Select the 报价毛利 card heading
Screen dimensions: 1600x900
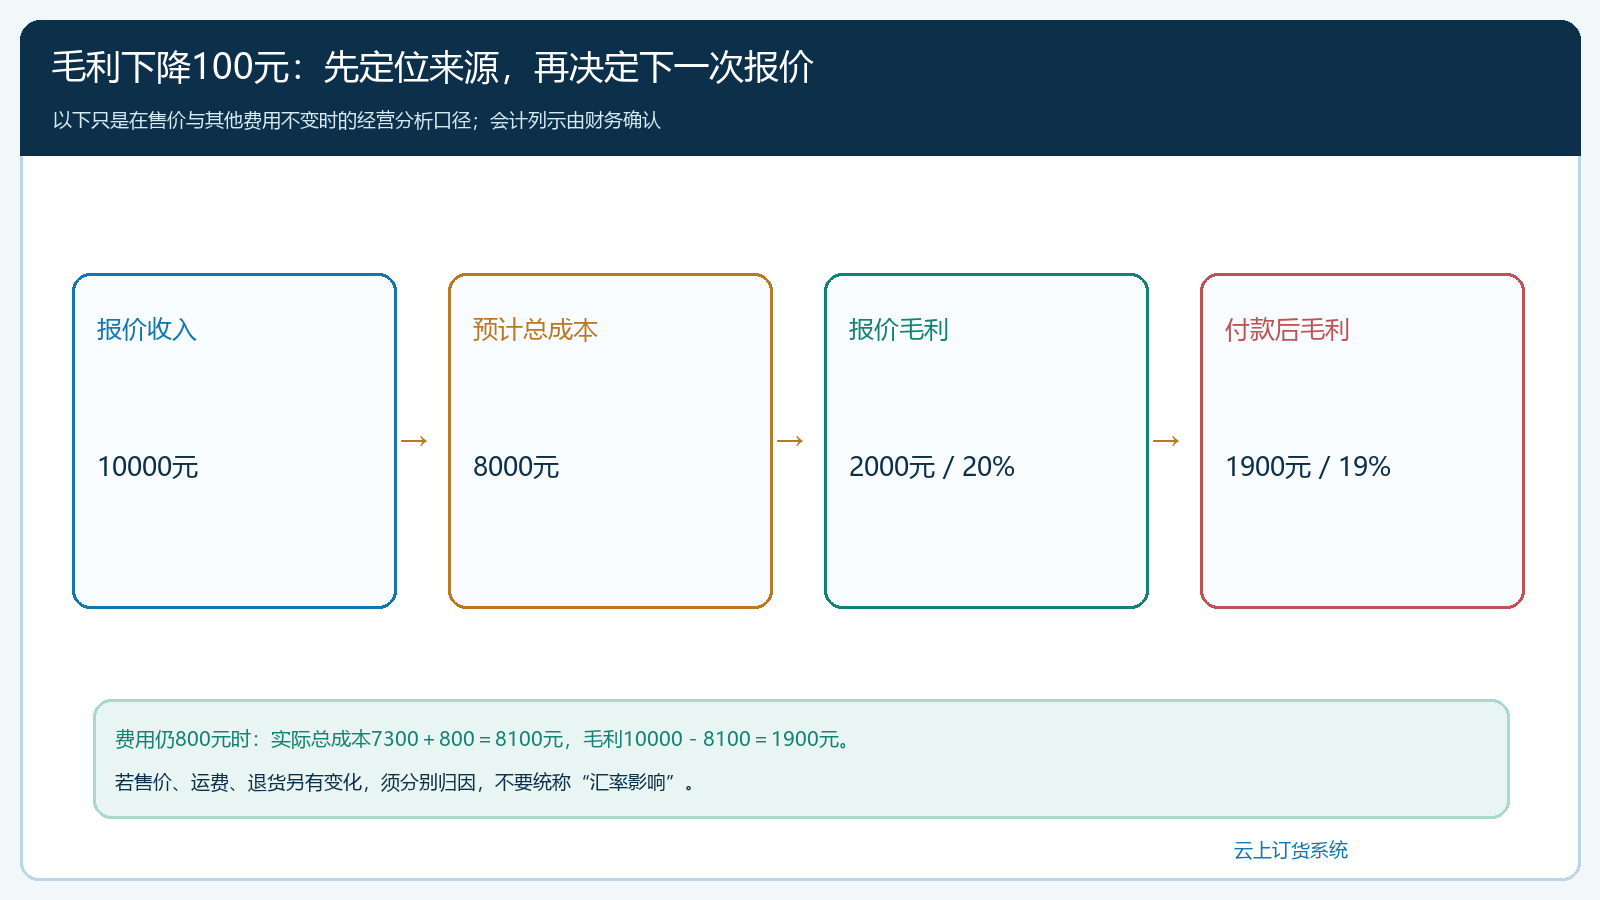898,330
